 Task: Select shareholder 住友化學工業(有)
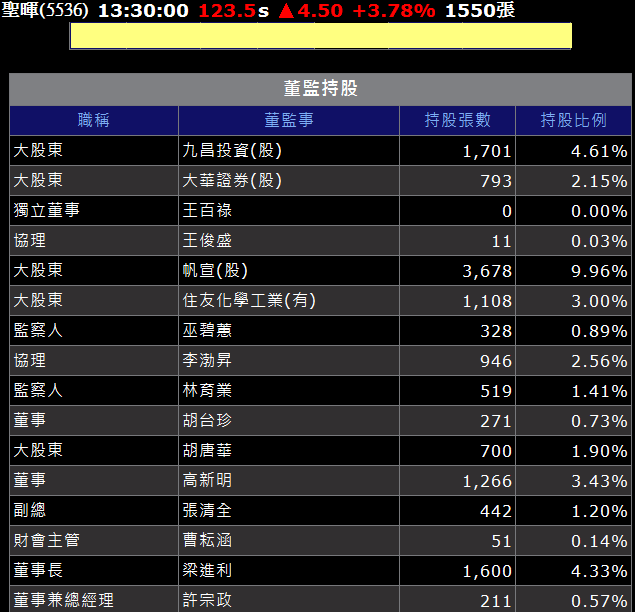pyautogui.click(x=249, y=300)
